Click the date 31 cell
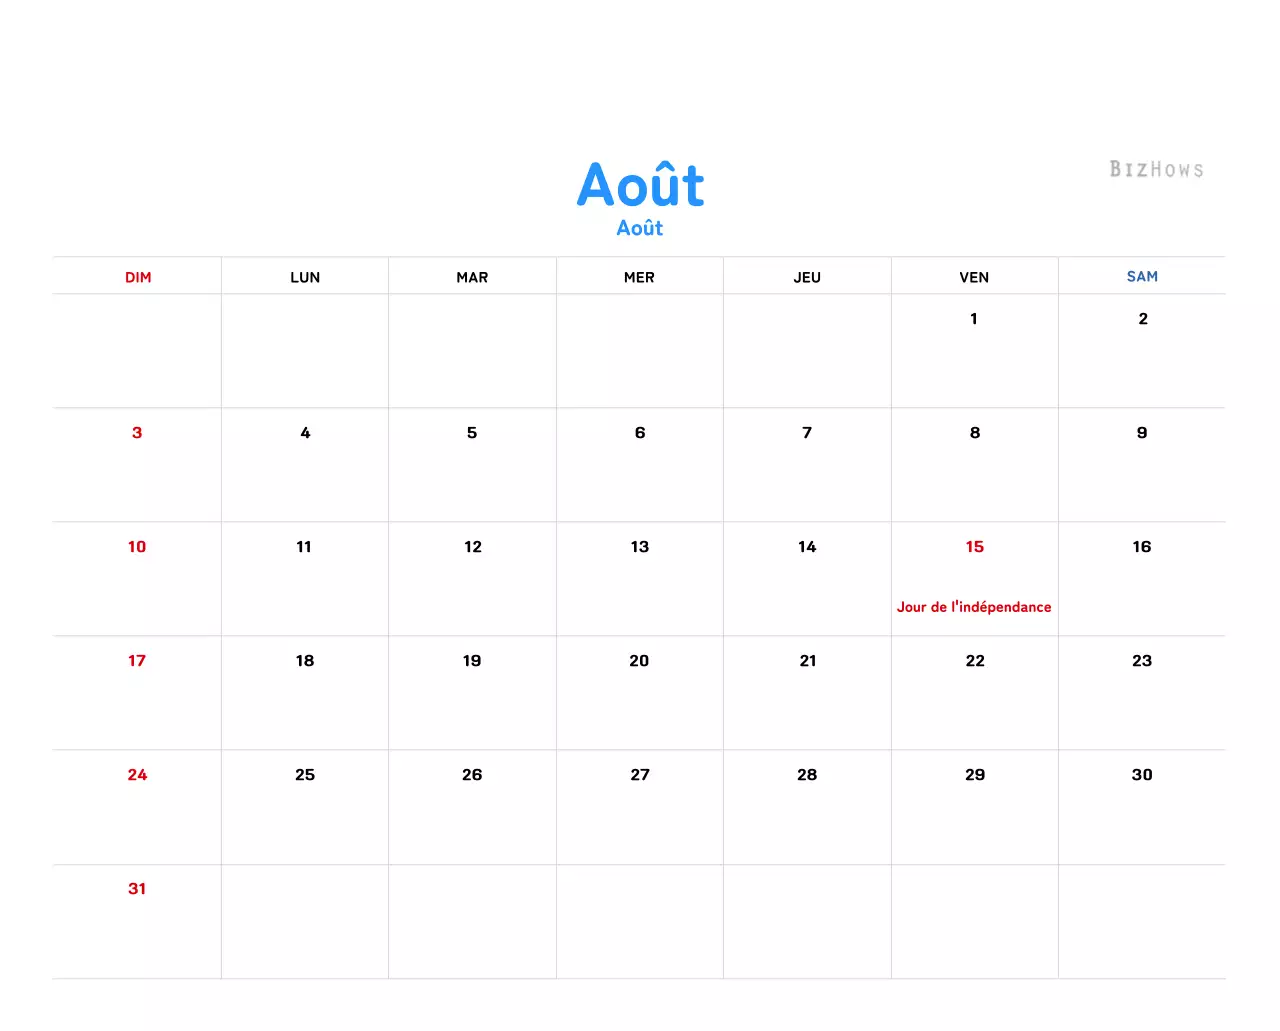The height and width of the screenshot is (1031, 1280). (137, 888)
